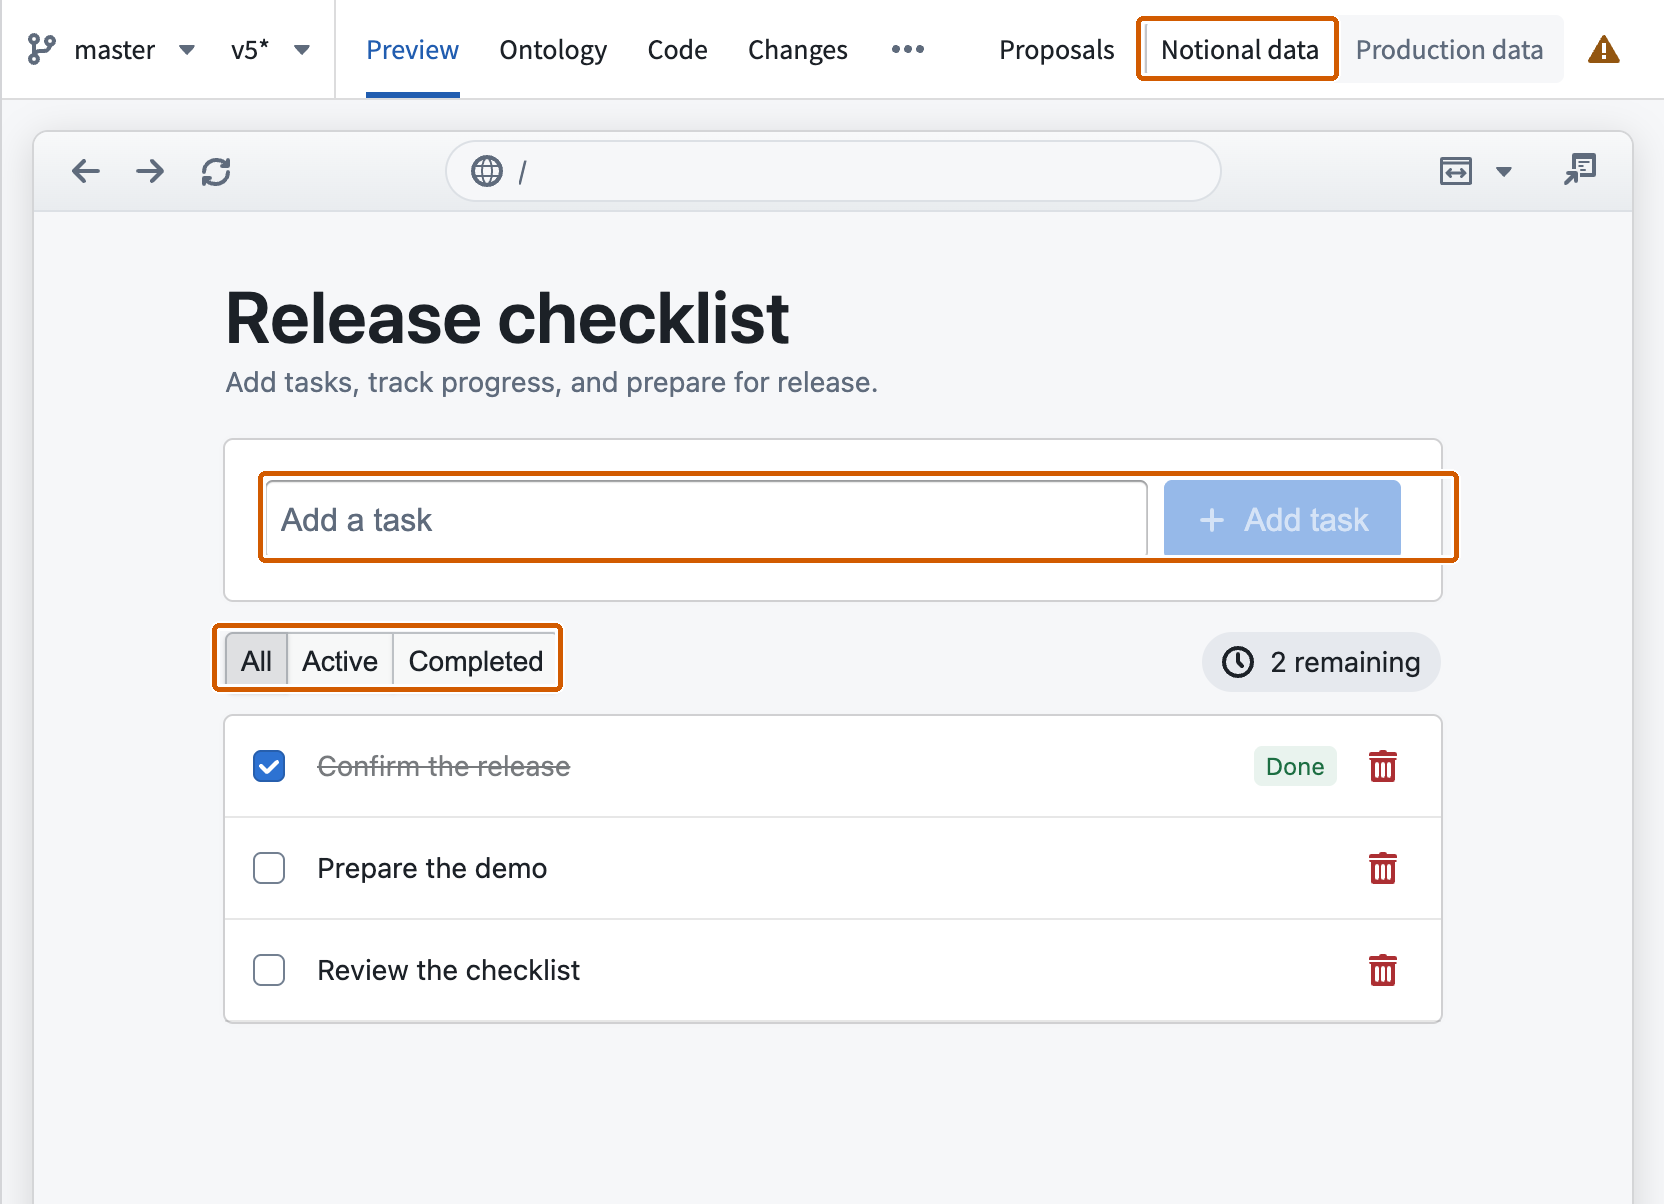Check the Prepare the demo checkbox
1664x1204 pixels.
click(269, 868)
